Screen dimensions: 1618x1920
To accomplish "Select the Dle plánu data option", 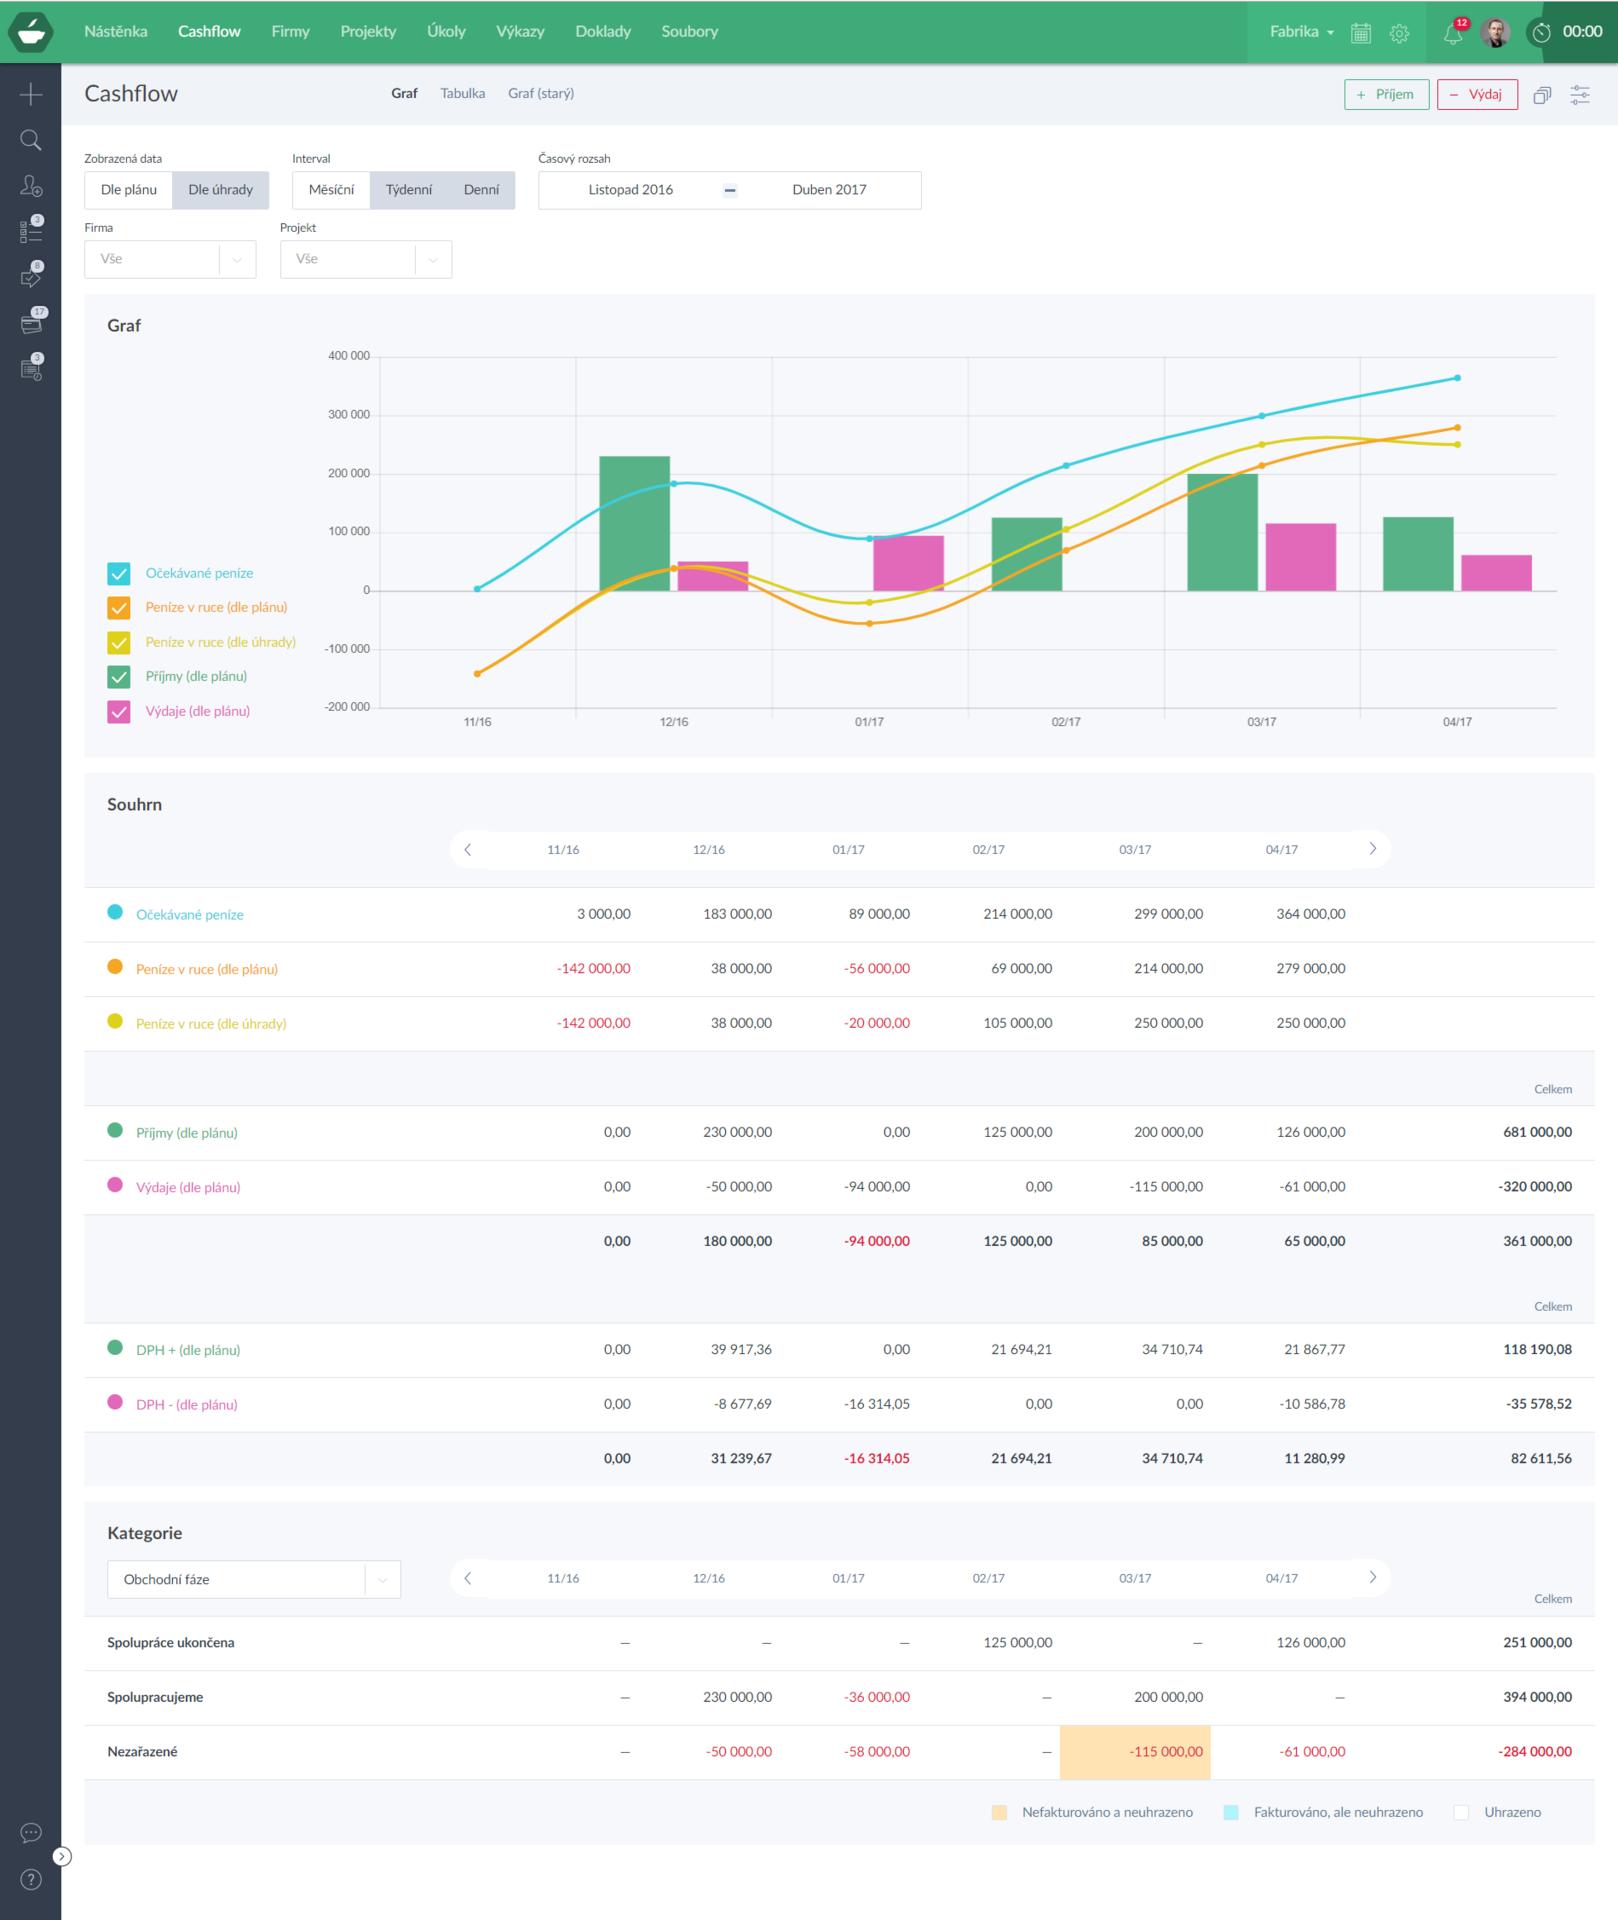I will click(129, 190).
